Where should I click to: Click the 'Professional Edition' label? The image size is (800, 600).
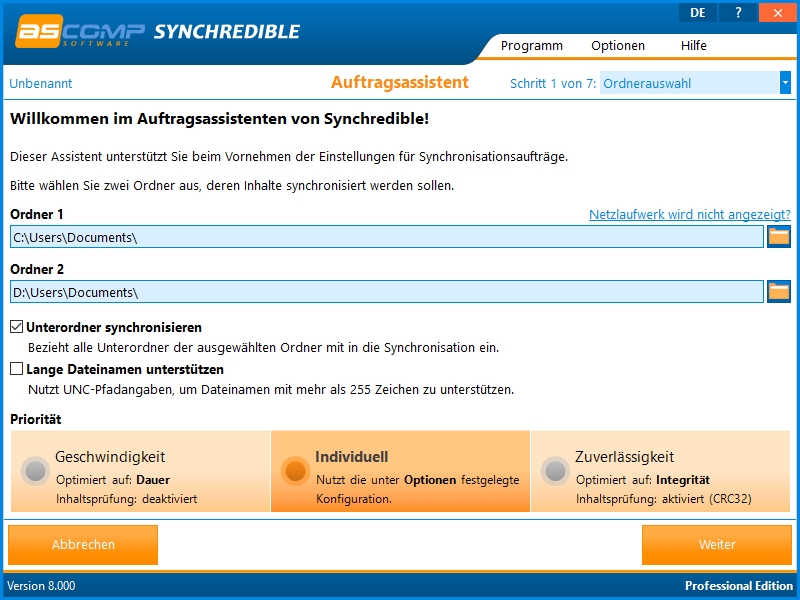739,585
